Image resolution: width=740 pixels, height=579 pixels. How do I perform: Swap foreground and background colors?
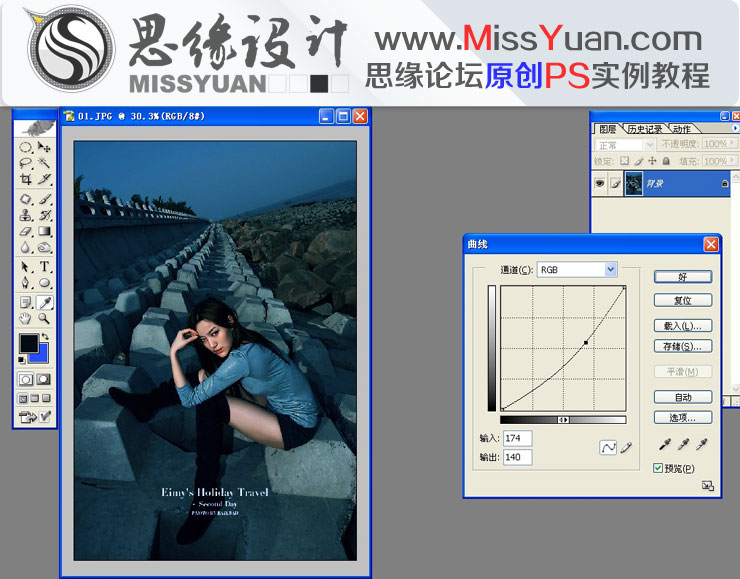point(45,336)
